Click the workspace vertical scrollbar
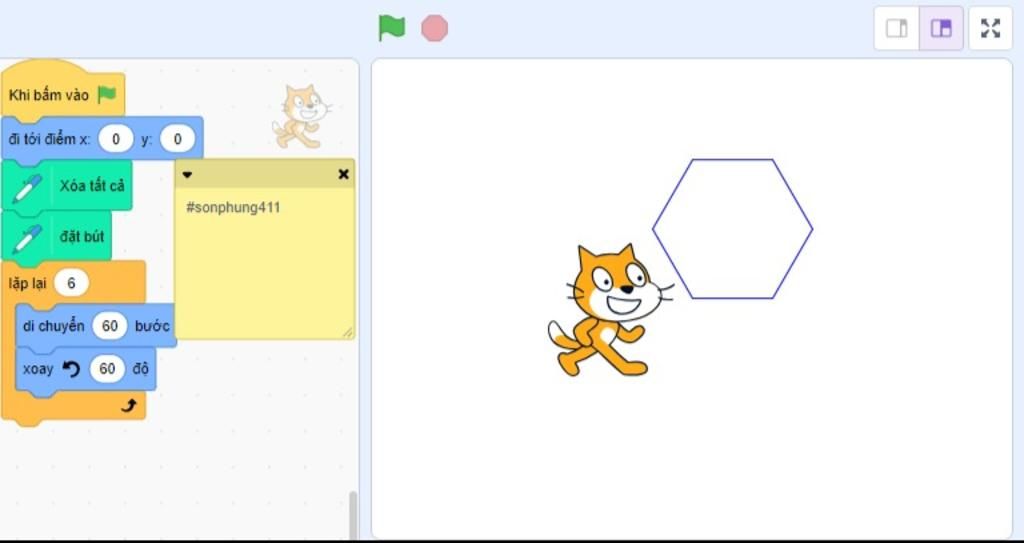 click(x=353, y=515)
